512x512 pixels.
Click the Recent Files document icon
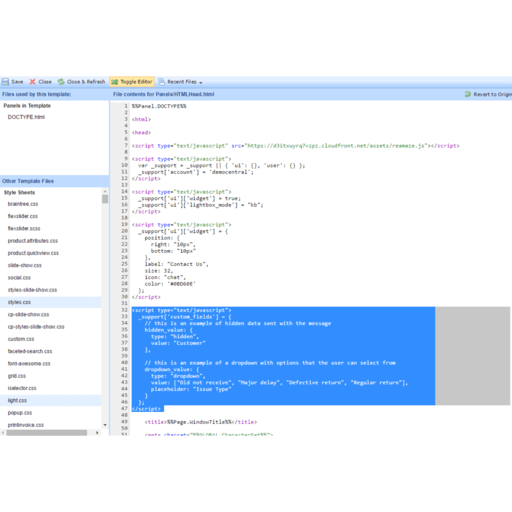coord(162,82)
